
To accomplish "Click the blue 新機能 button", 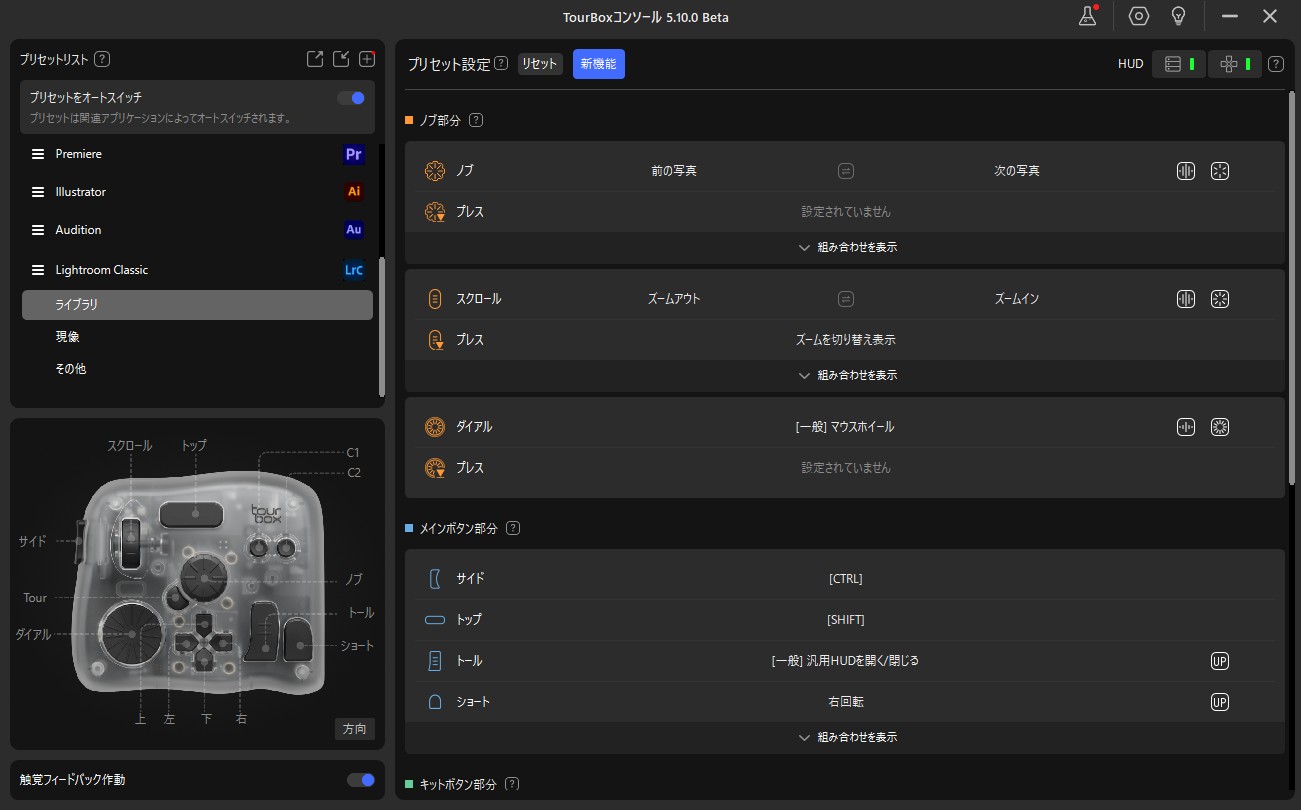I will pyautogui.click(x=598, y=64).
